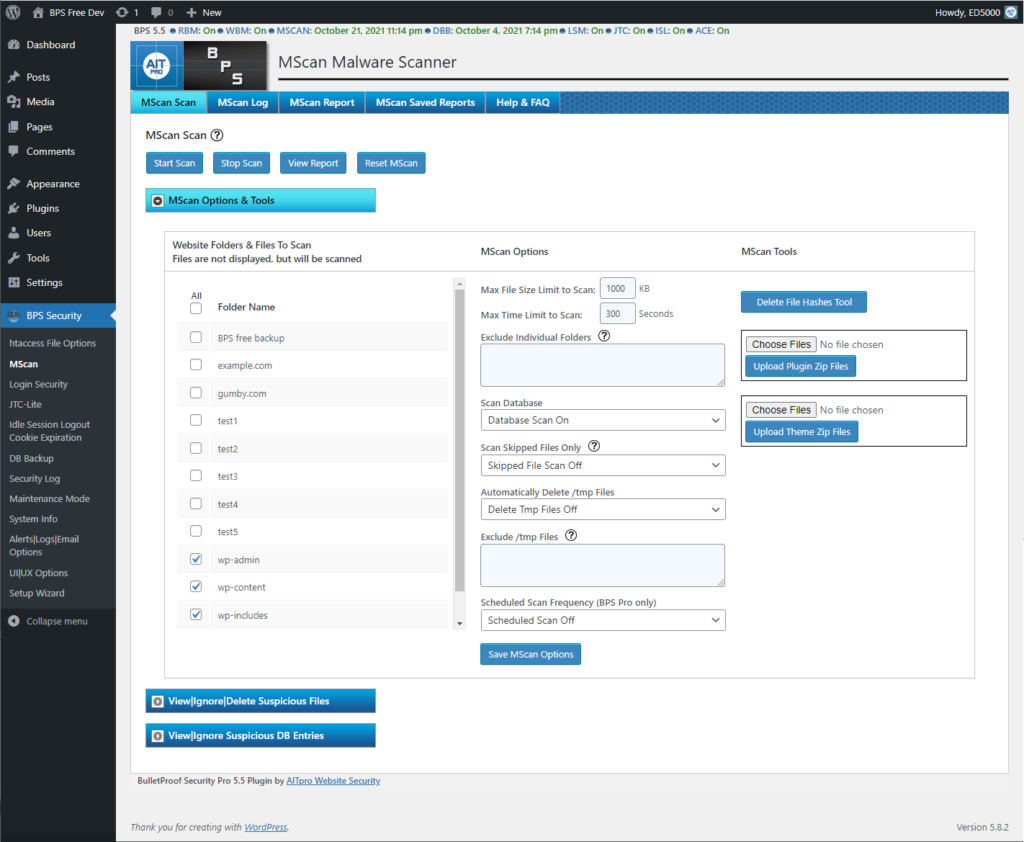This screenshot has width=1024, height=842.
Task: Check the gumby.com folder checkbox
Action: pyautogui.click(x=196, y=393)
